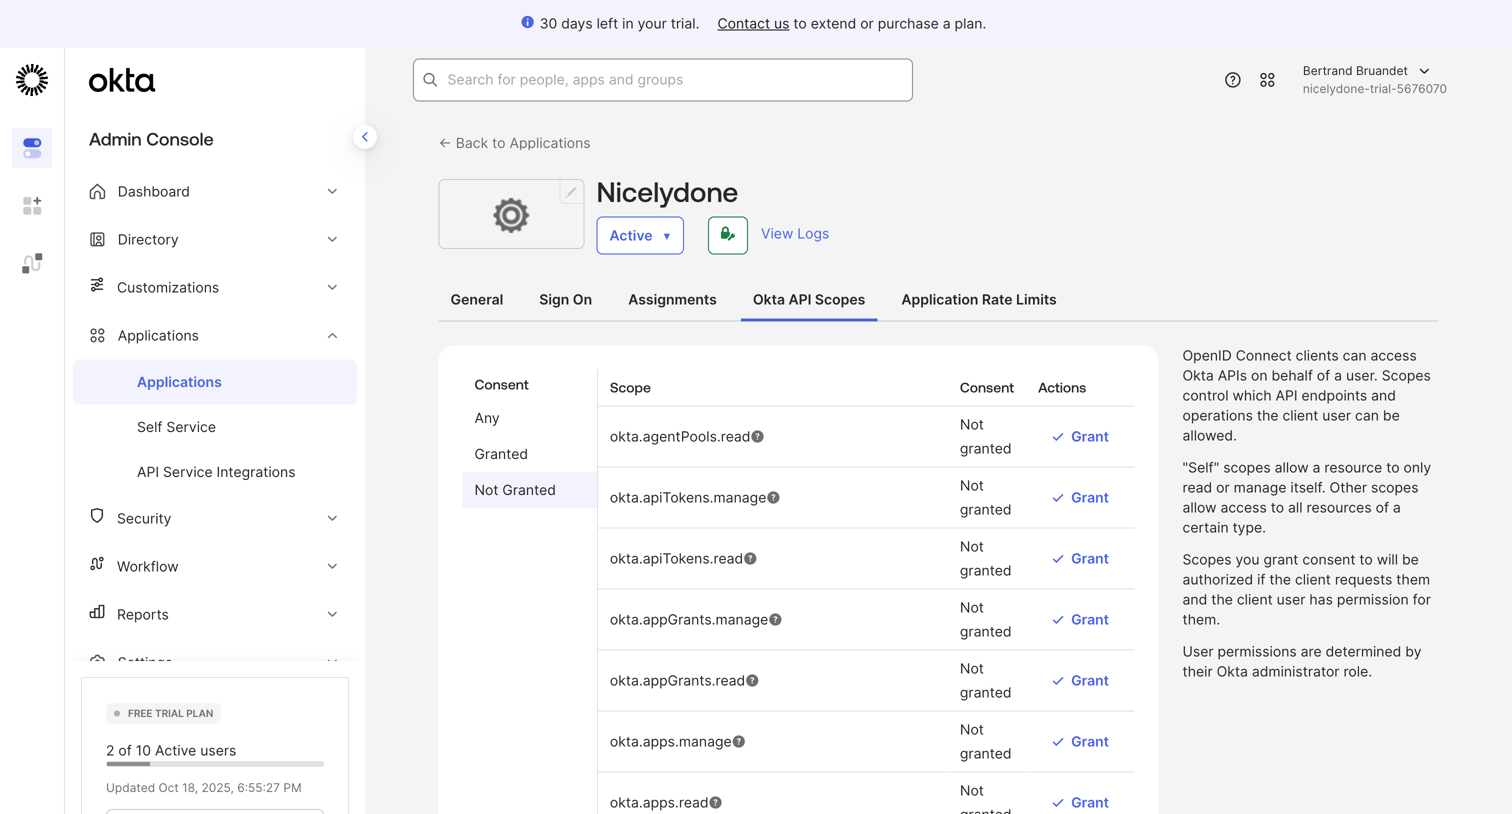Image resolution: width=1512 pixels, height=814 pixels.
Task: Click the FREE TRIAL PLAN badge
Action: pos(164,713)
